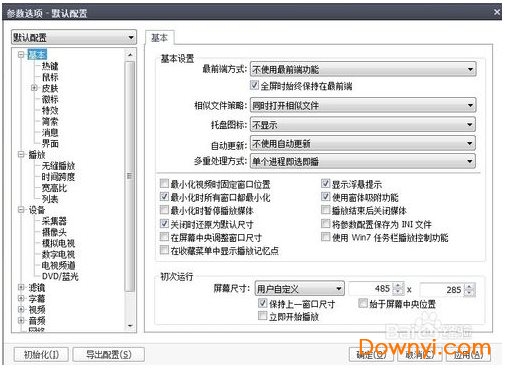This screenshot has width=507, height=371.
Task: Open the 最前端方式 dropdown
Action: tap(363, 69)
